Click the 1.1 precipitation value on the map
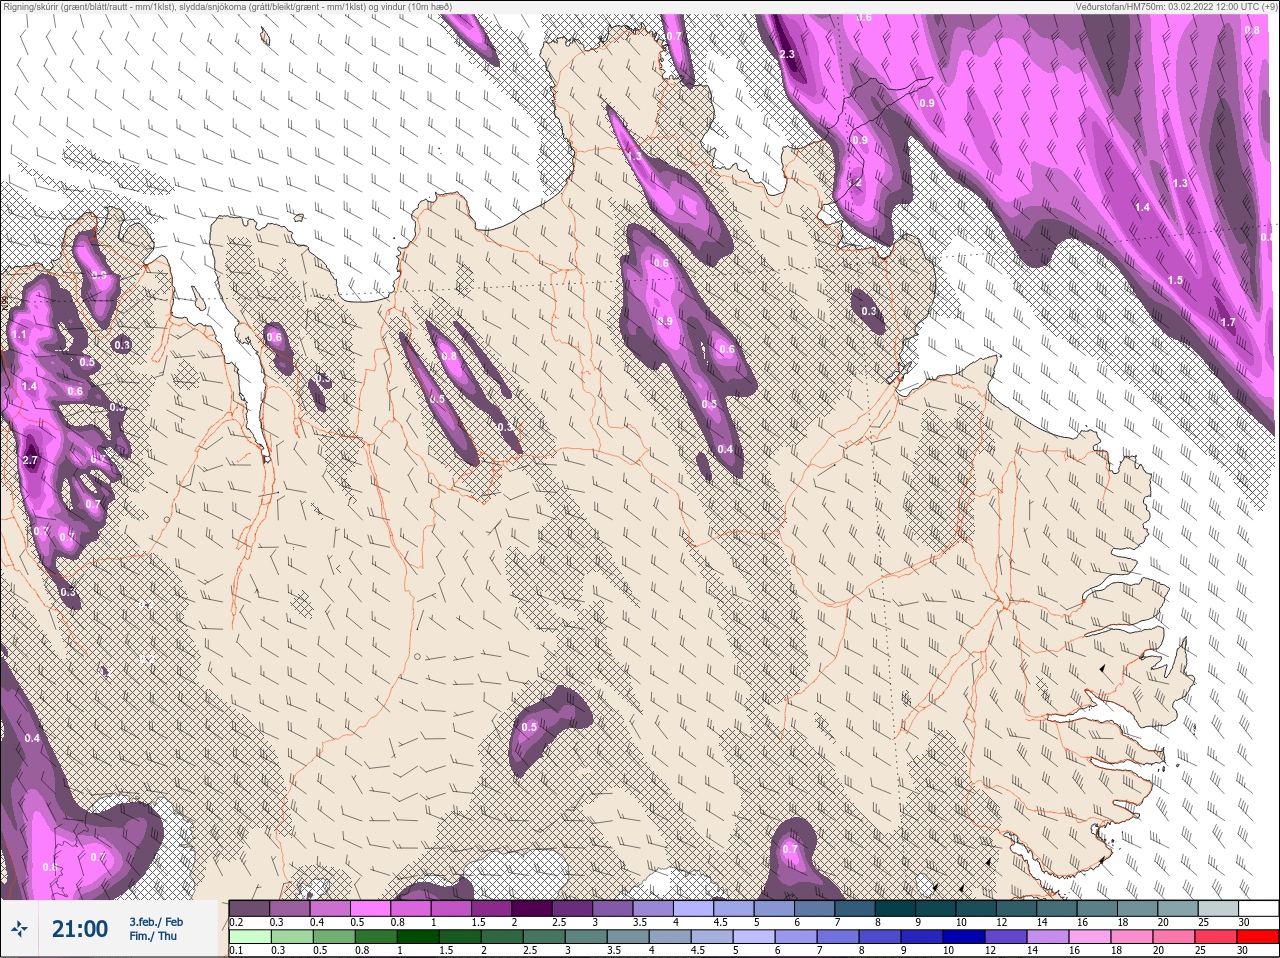 tap(20, 334)
